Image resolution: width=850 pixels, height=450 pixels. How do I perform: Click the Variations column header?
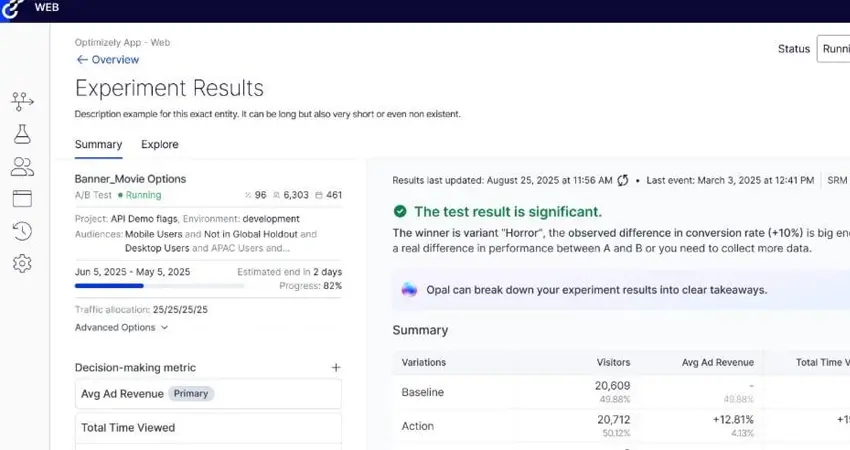[x=424, y=362]
